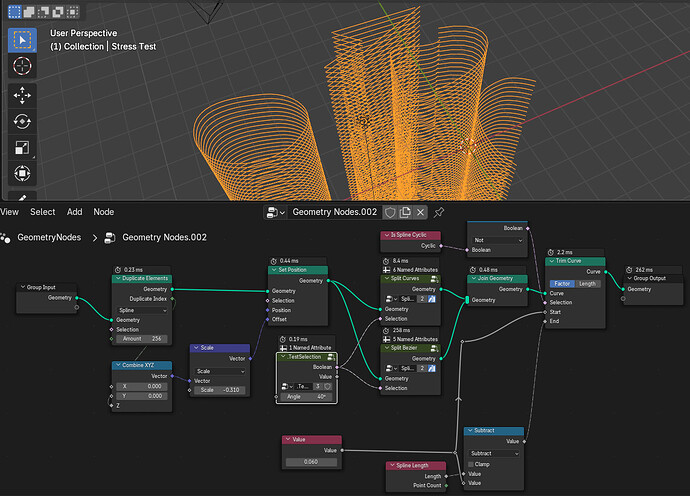Set selection mode to Invert
The height and width of the screenshot is (496, 690).
pyautogui.click(x=58, y=12)
